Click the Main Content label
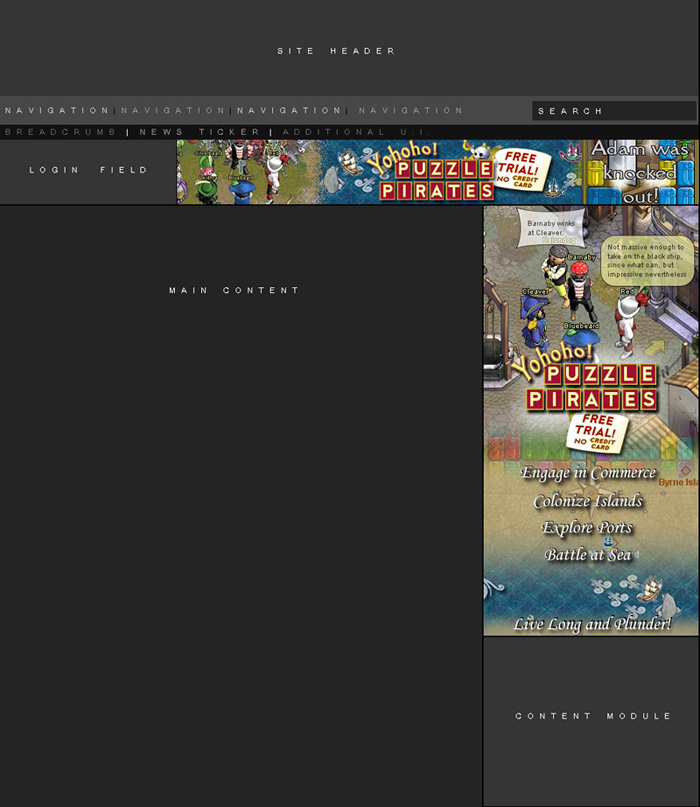The height and width of the screenshot is (807, 700). (234, 290)
